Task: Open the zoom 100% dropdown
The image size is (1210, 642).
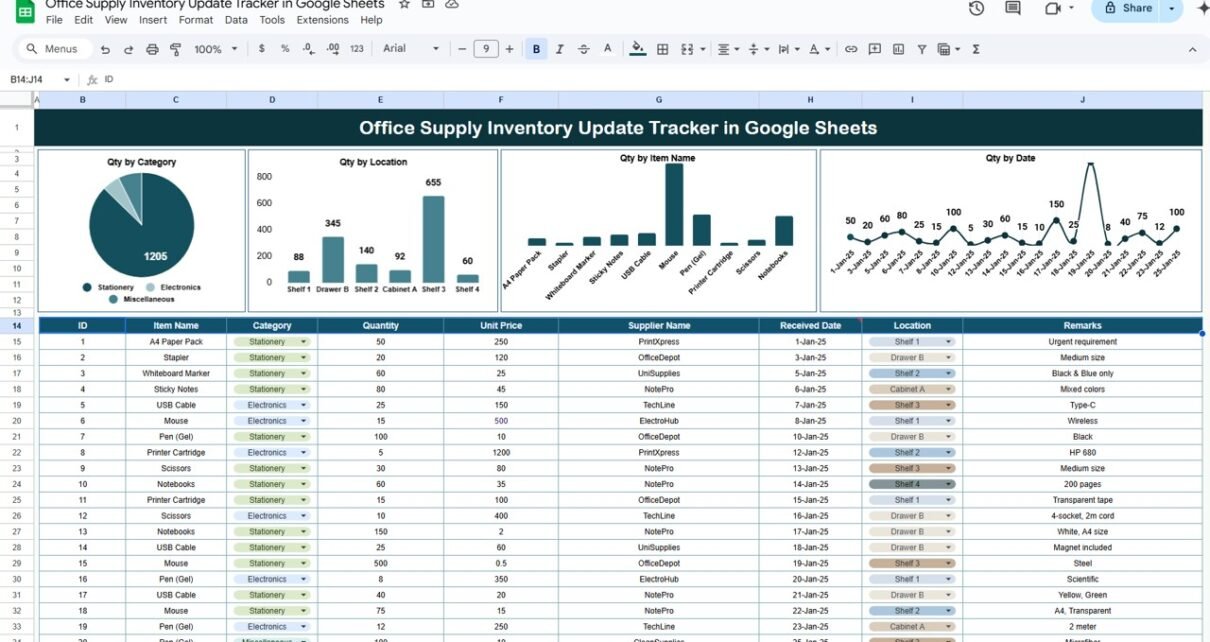Action: [216, 49]
